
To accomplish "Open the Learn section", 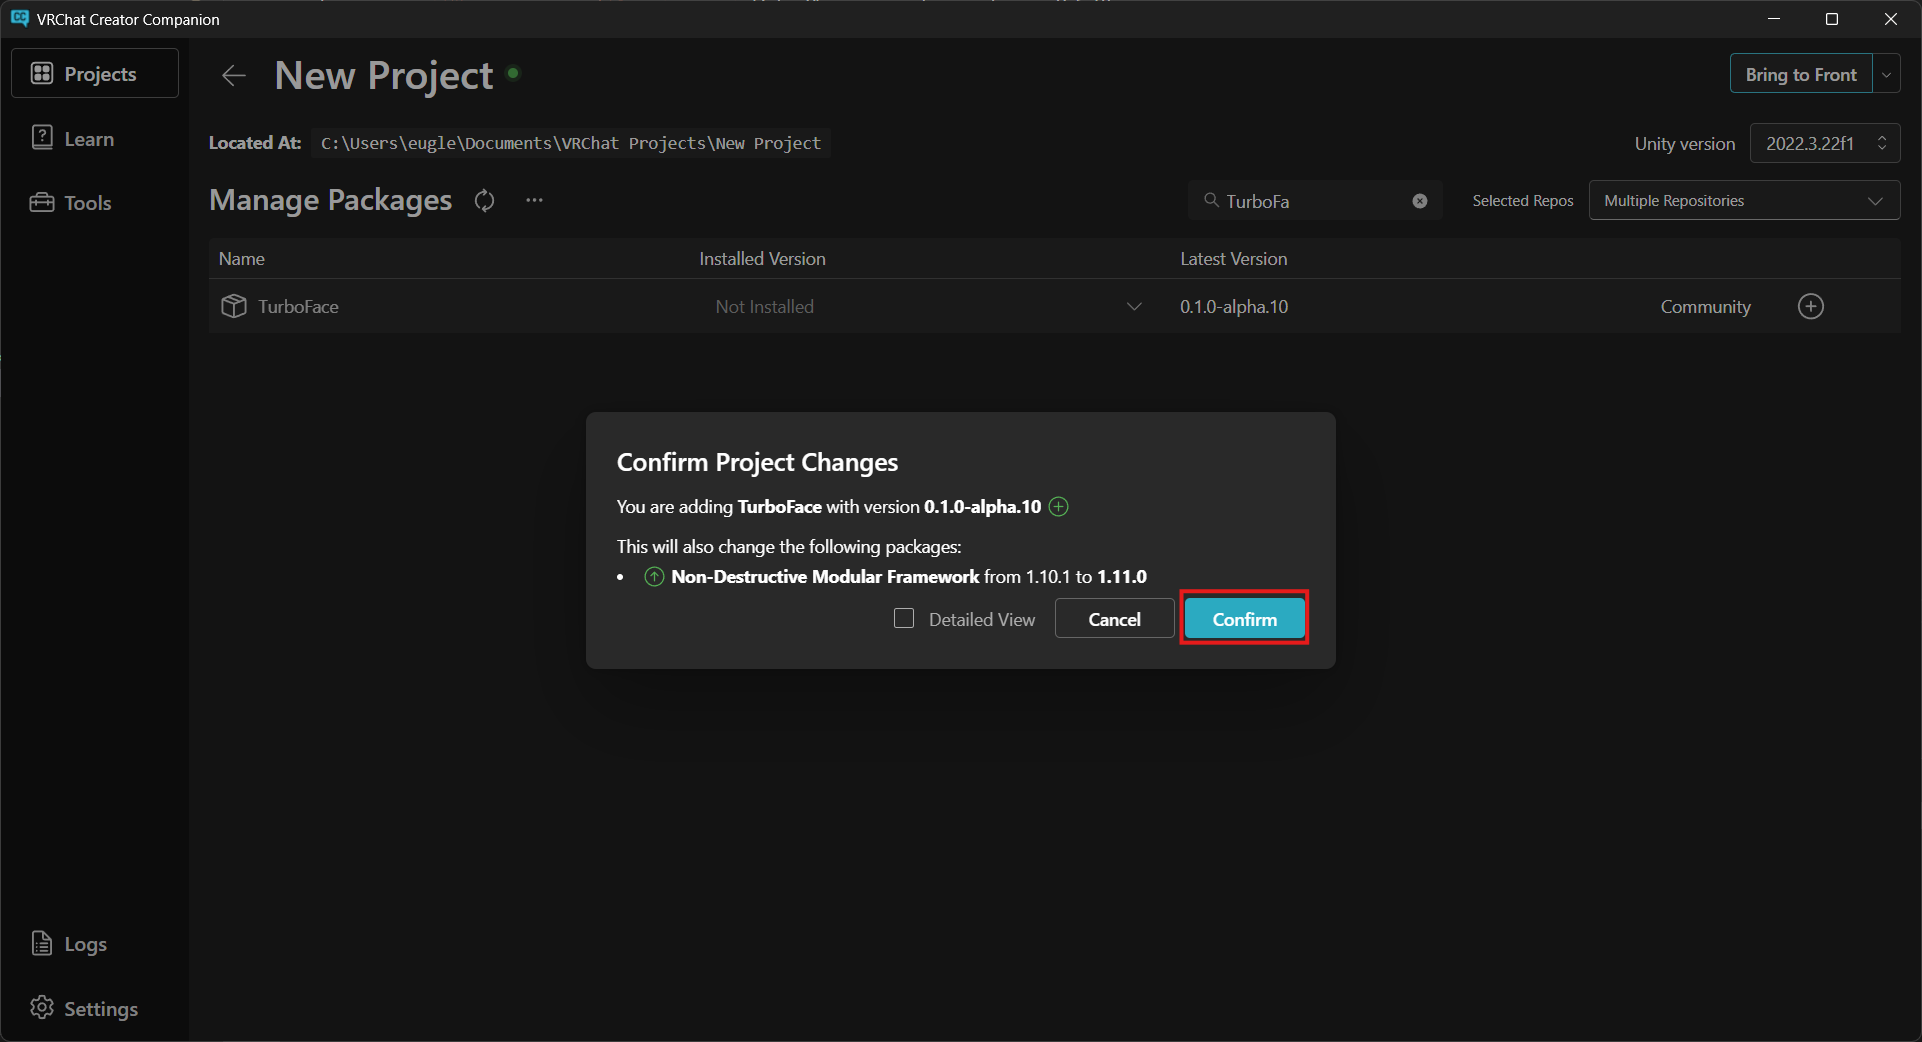I will point(73,139).
